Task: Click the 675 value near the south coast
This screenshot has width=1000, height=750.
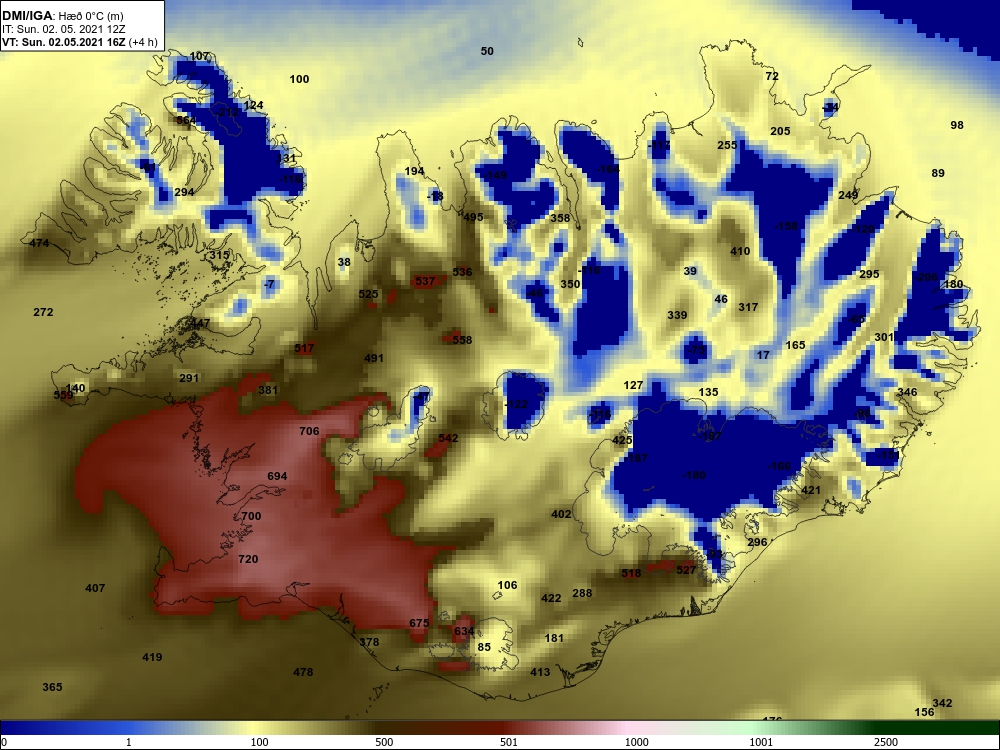Action: pyautogui.click(x=419, y=624)
